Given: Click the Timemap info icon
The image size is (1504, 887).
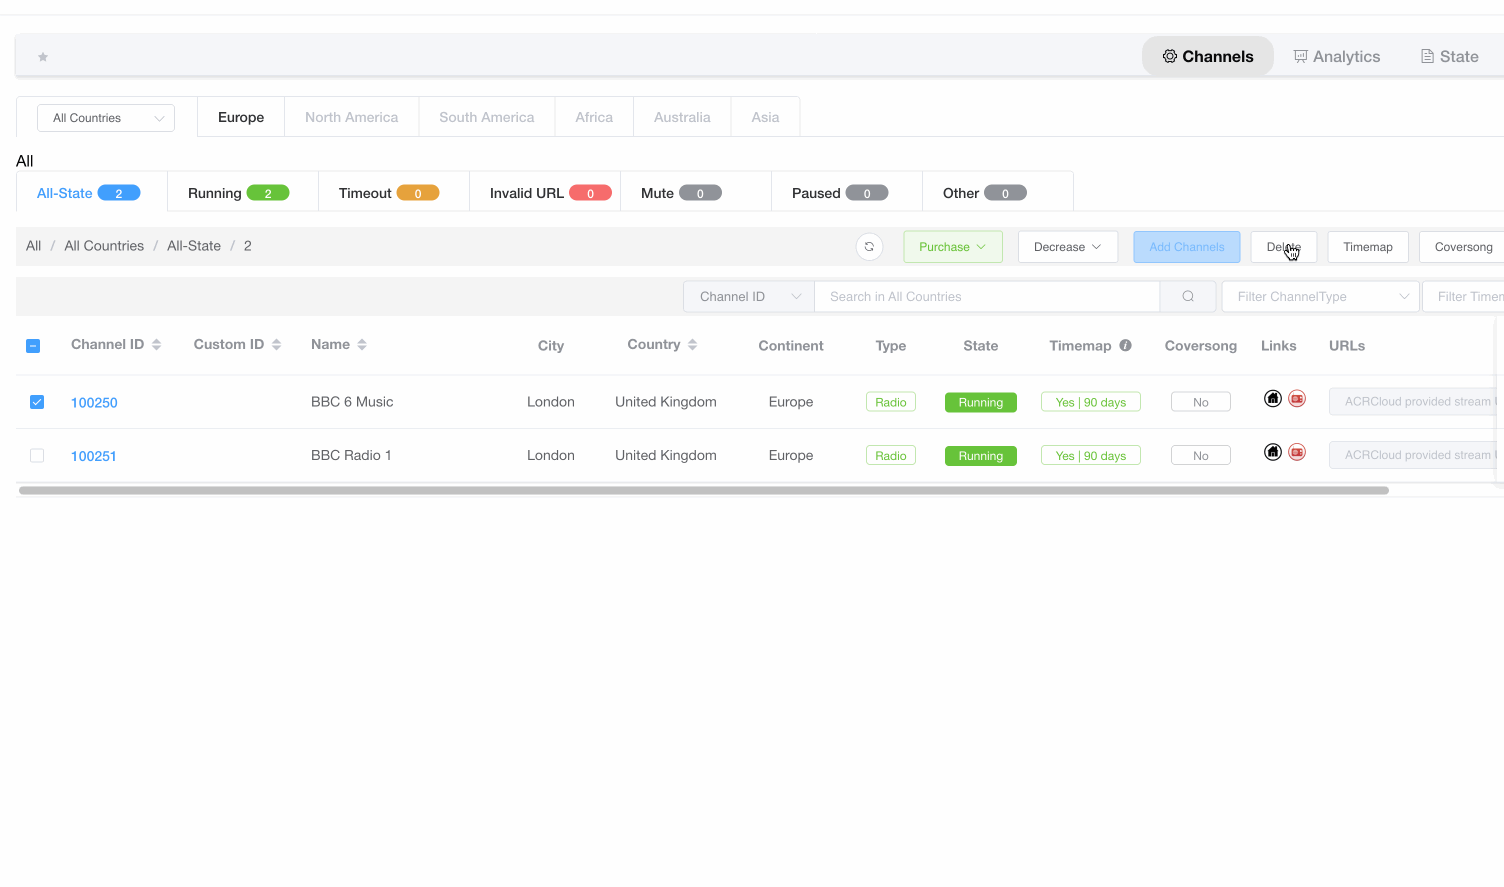Looking at the screenshot, I should click(x=1125, y=345).
